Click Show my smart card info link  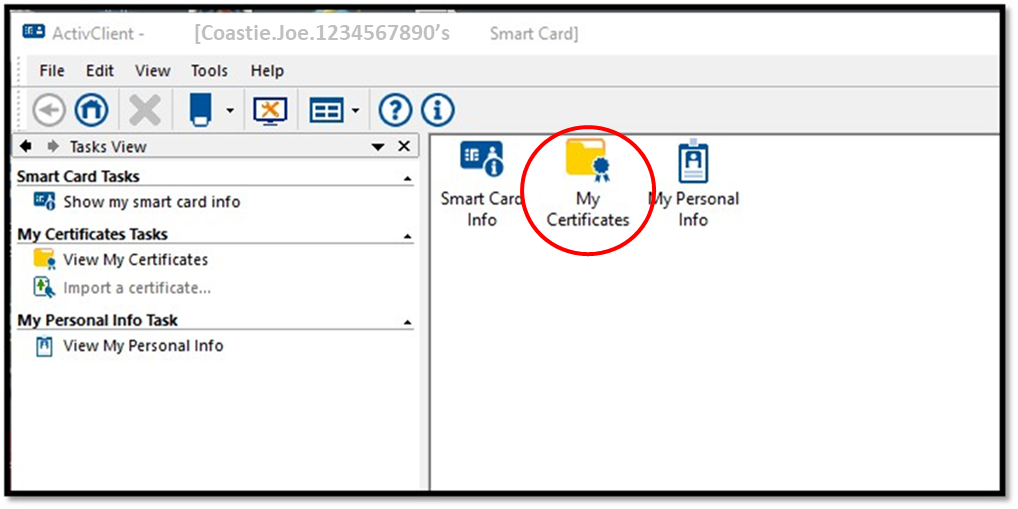pyautogui.click(x=152, y=202)
